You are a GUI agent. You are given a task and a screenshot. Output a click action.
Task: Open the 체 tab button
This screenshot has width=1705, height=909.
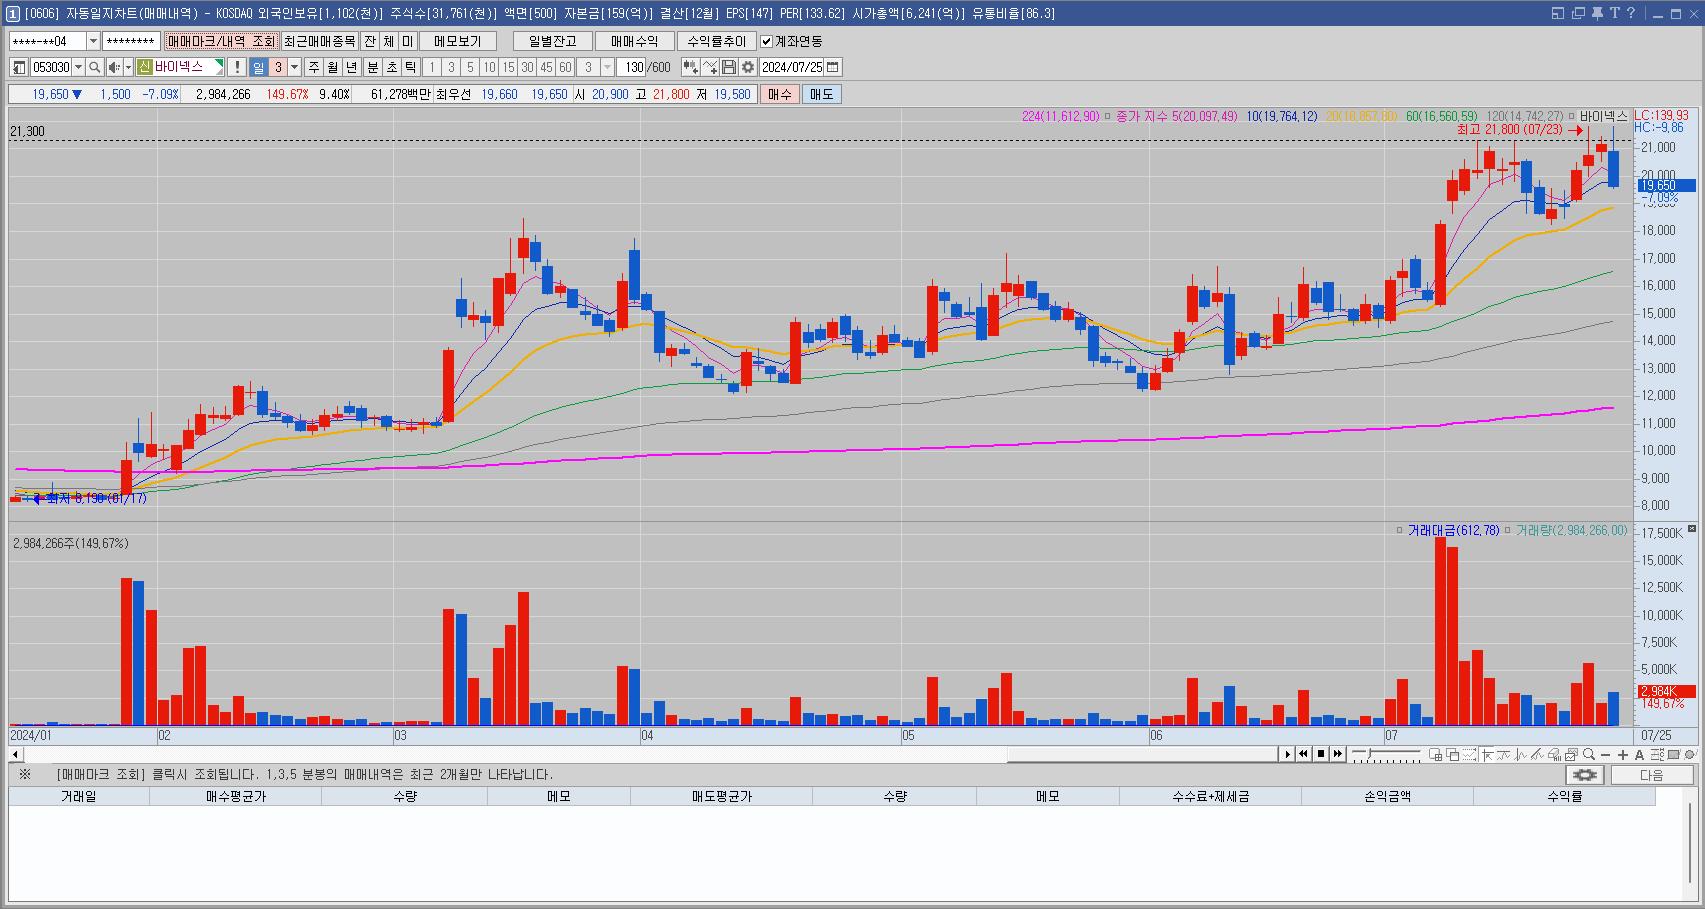(x=389, y=41)
